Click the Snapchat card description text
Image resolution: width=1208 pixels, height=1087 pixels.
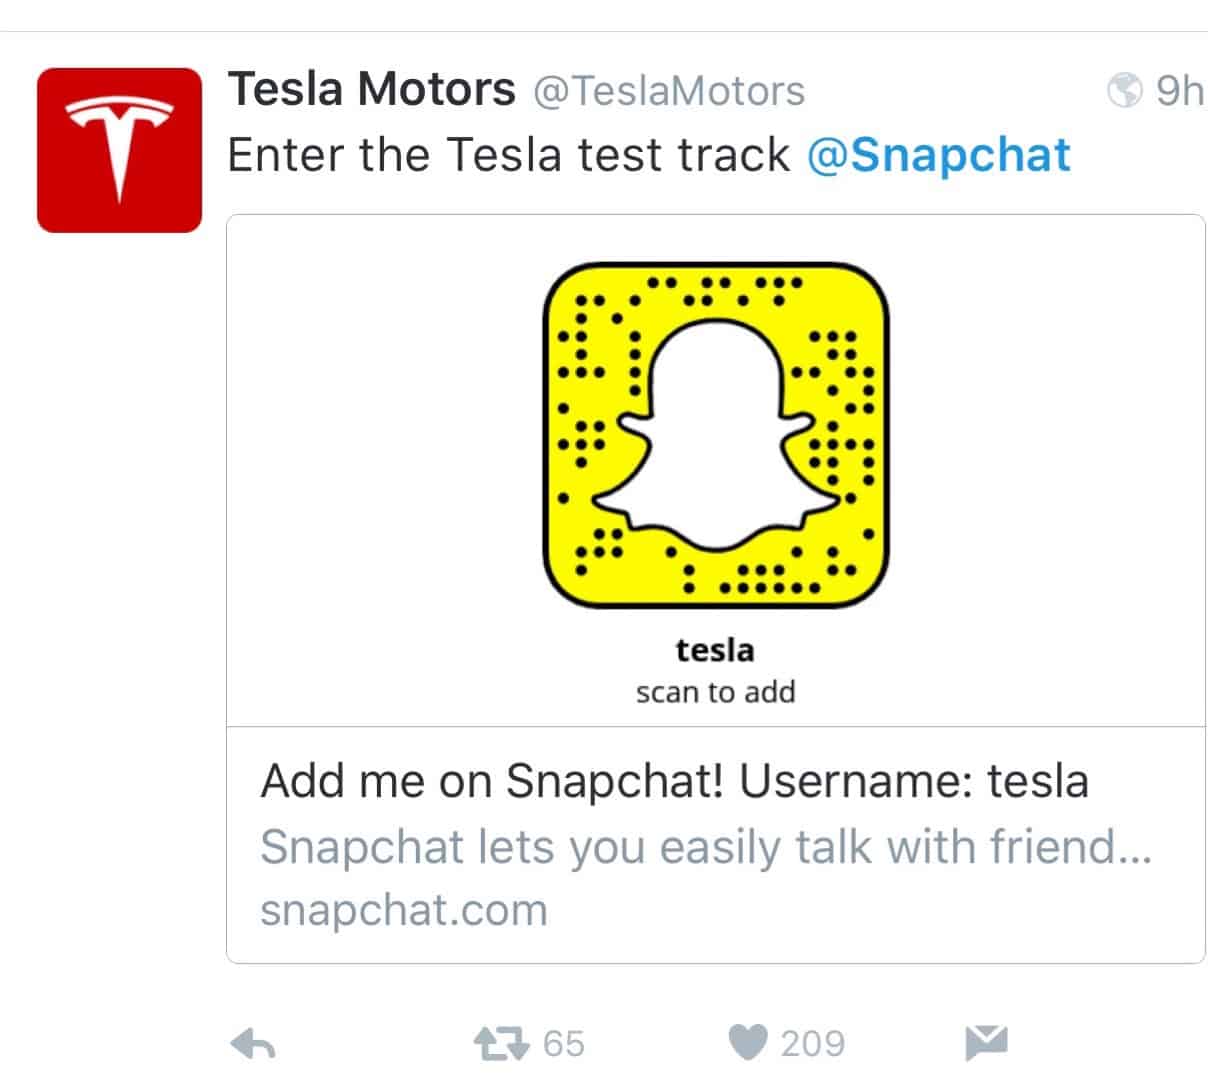706,847
